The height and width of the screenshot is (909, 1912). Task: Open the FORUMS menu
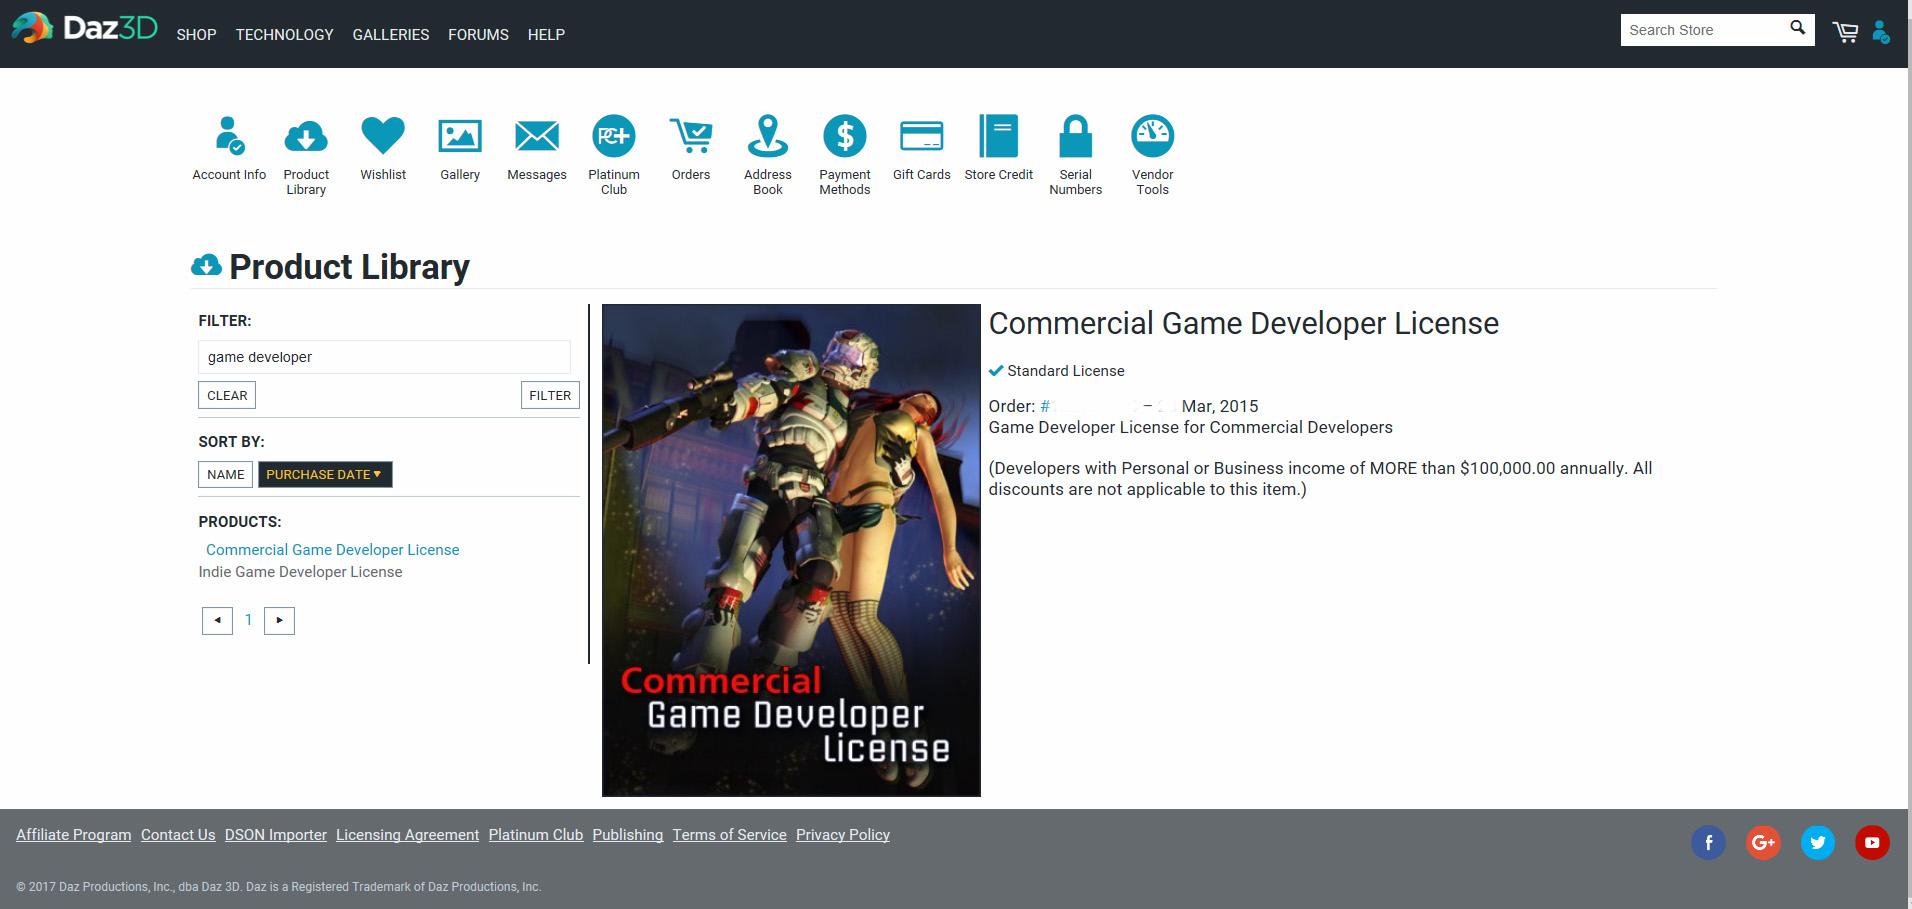(478, 34)
